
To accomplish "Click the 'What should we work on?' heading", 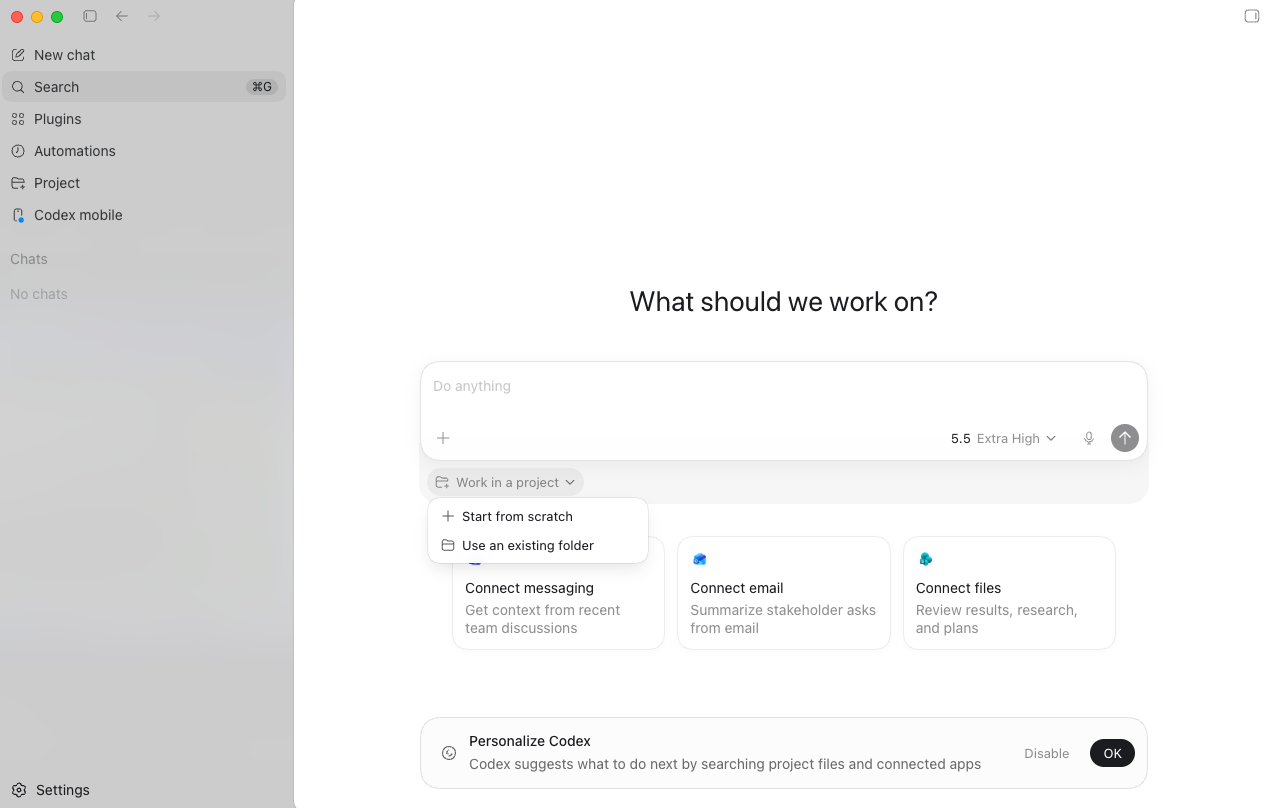I will coord(783,301).
